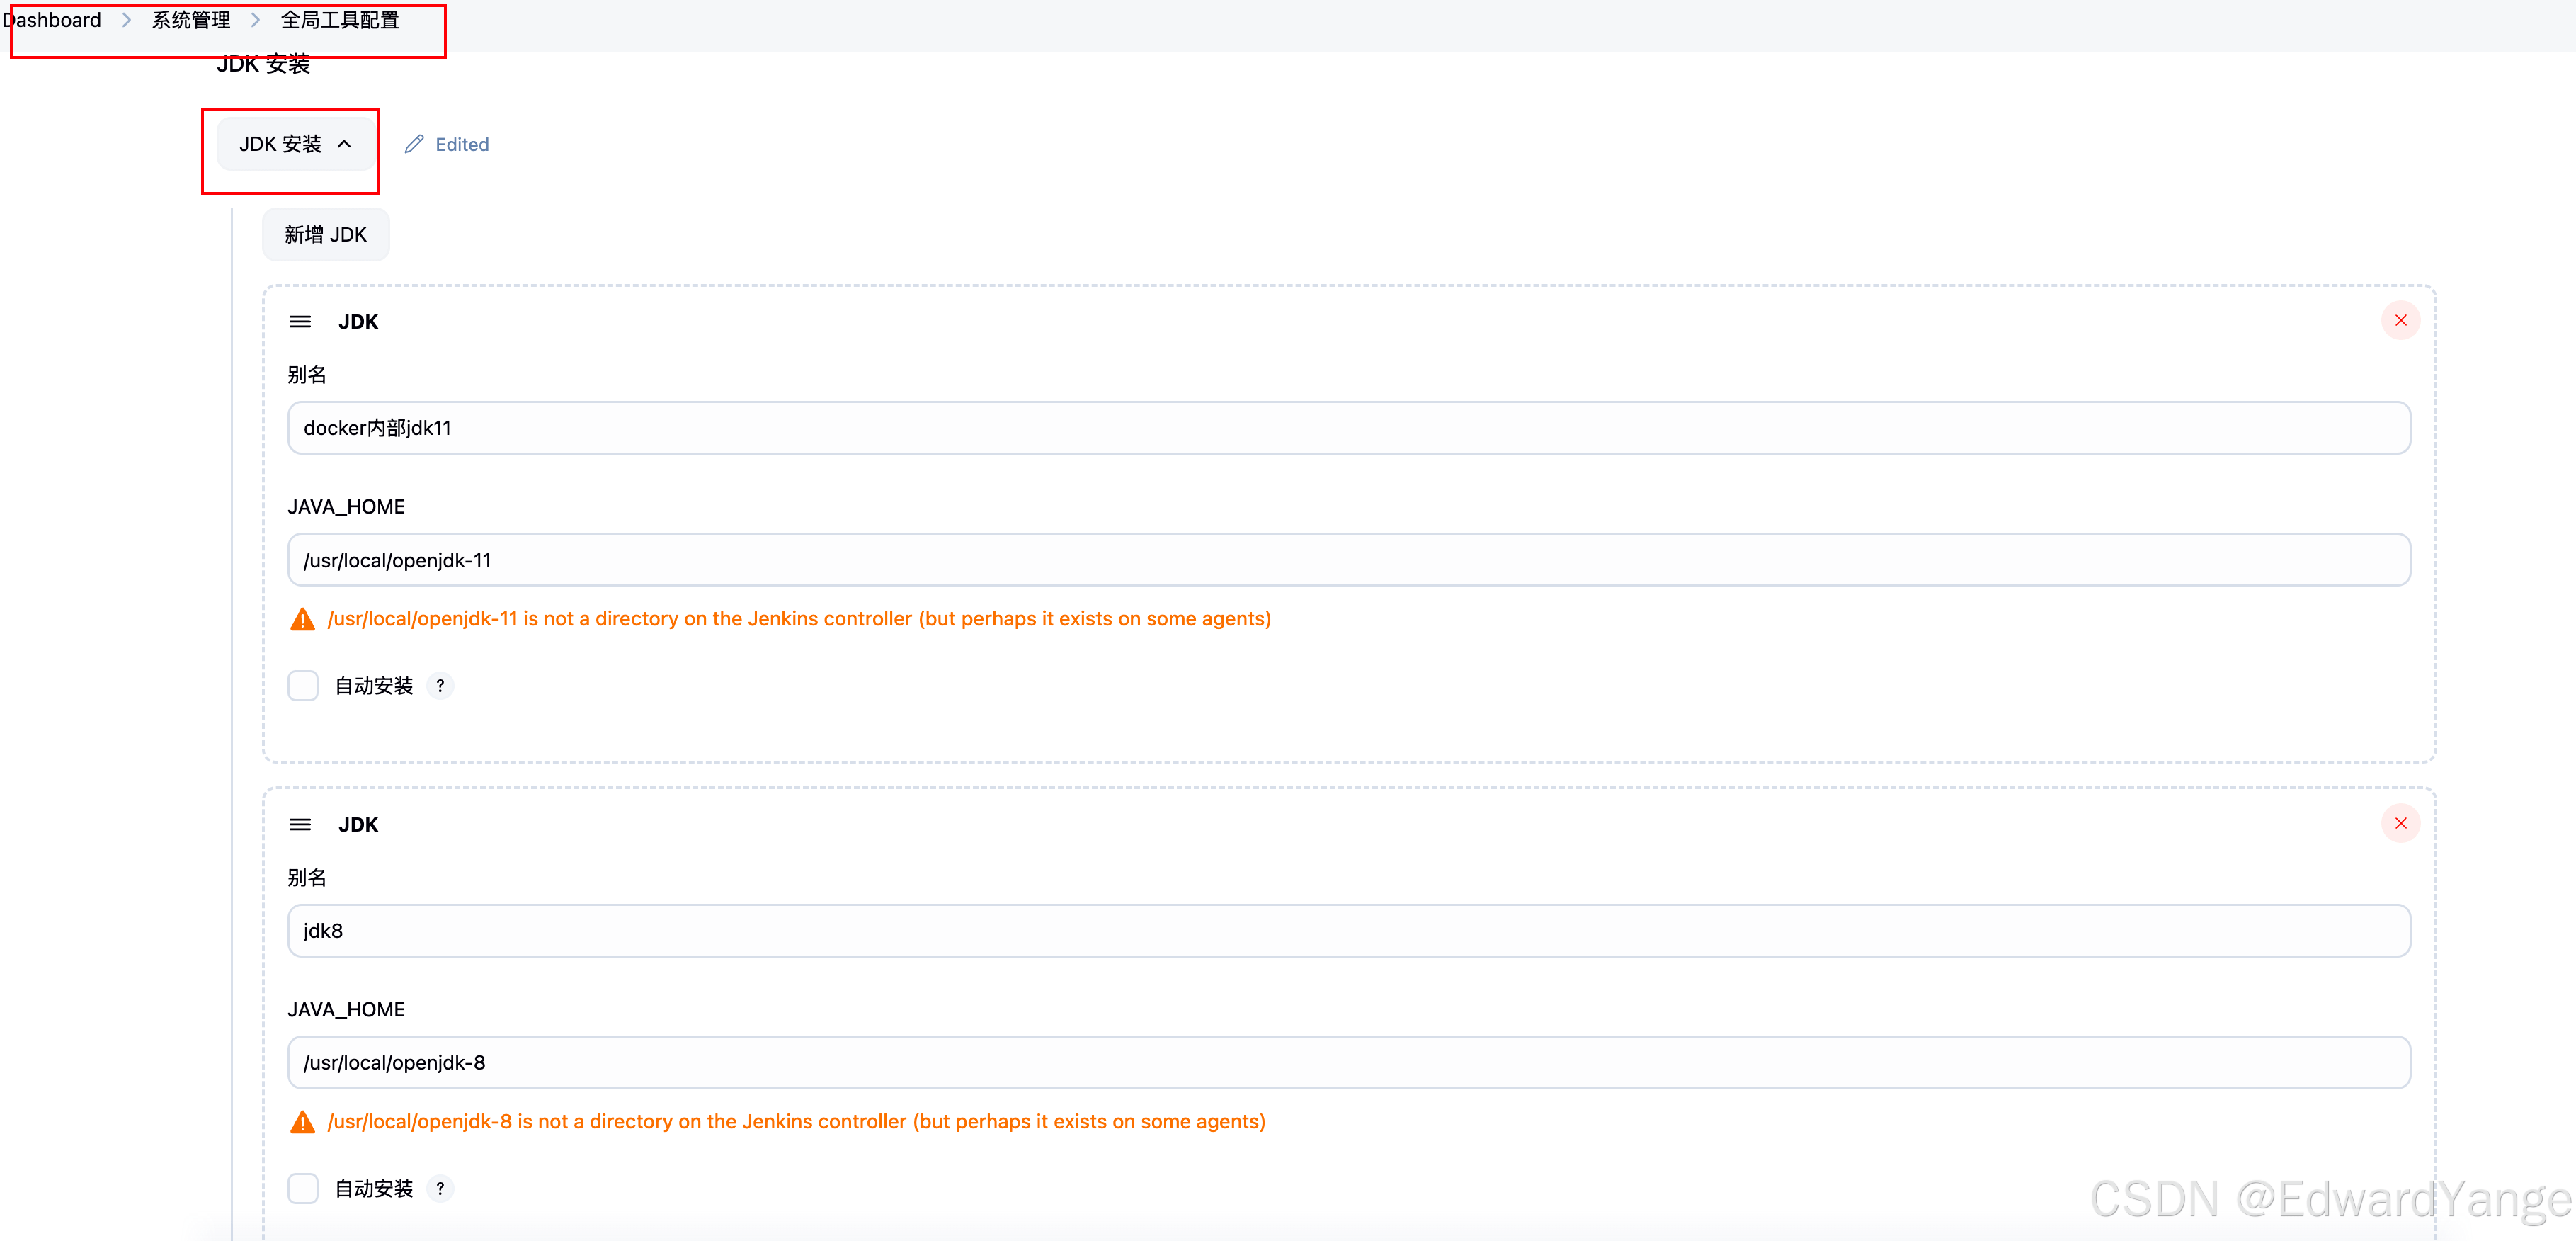Click the Edited pencil icon
2576x1241 pixels.
coord(414,144)
